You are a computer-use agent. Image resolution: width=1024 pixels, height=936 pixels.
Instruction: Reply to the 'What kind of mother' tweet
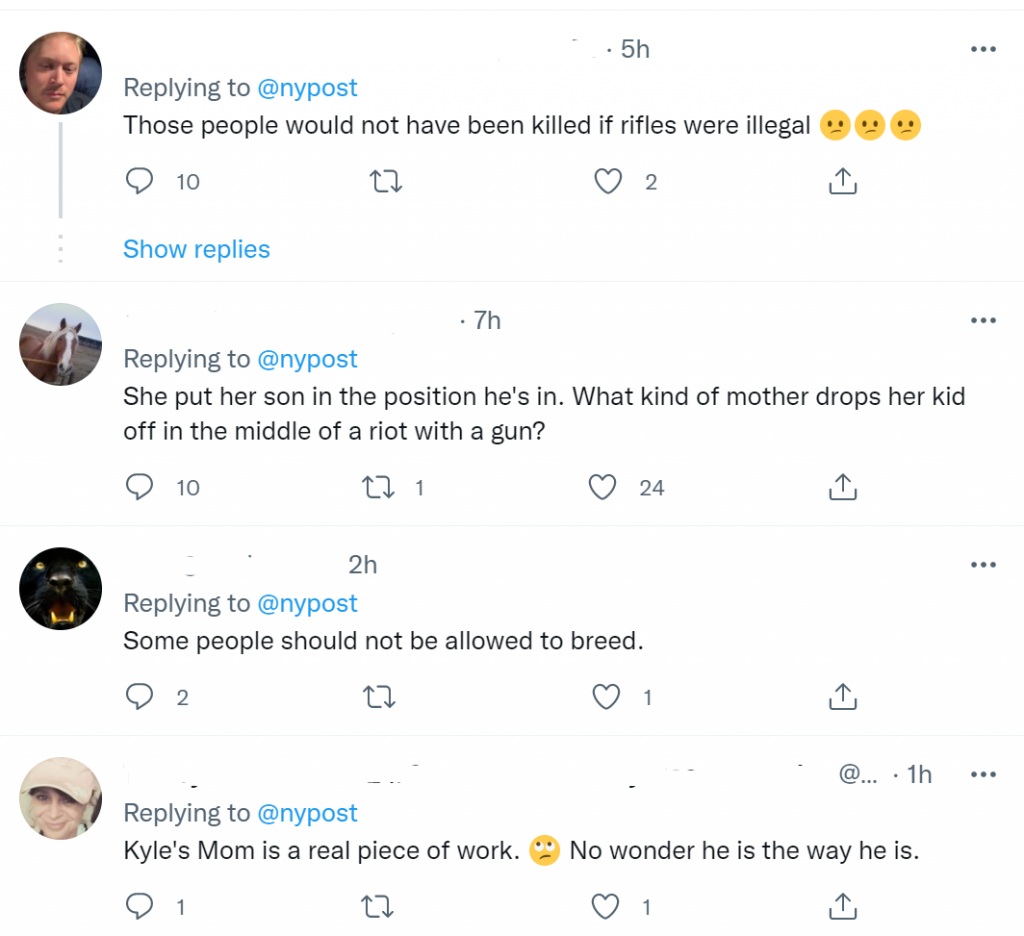[141, 487]
